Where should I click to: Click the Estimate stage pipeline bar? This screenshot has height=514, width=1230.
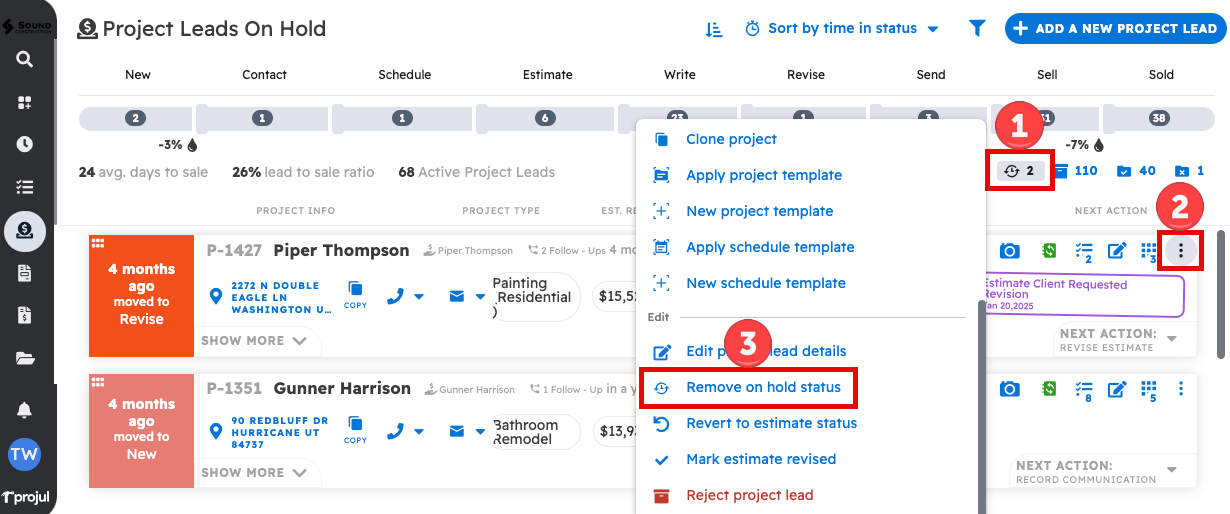(x=546, y=118)
